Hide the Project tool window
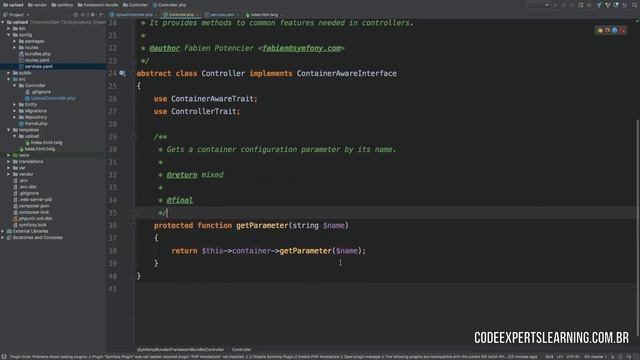640x360 pixels. coord(101,15)
